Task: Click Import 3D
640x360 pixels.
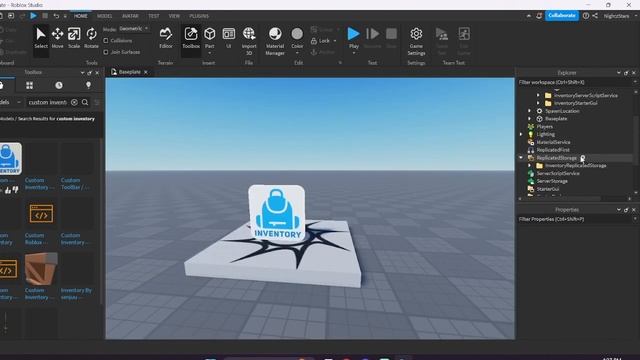Action: click(x=249, y=41)
